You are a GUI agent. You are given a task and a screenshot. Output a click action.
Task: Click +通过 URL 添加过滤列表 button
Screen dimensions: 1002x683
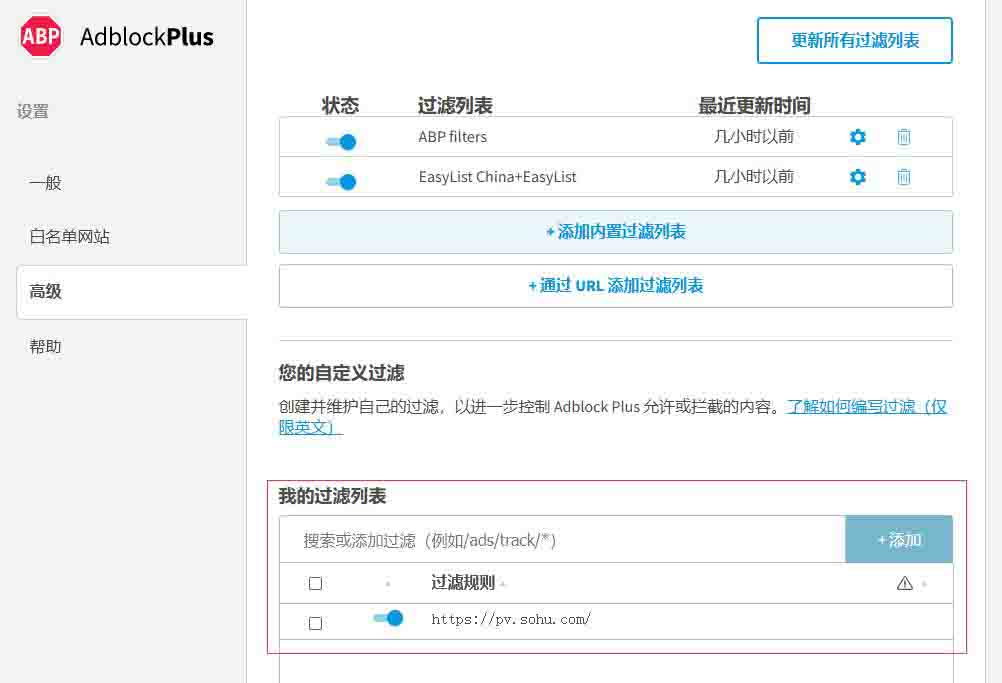(x=615, y=286)
